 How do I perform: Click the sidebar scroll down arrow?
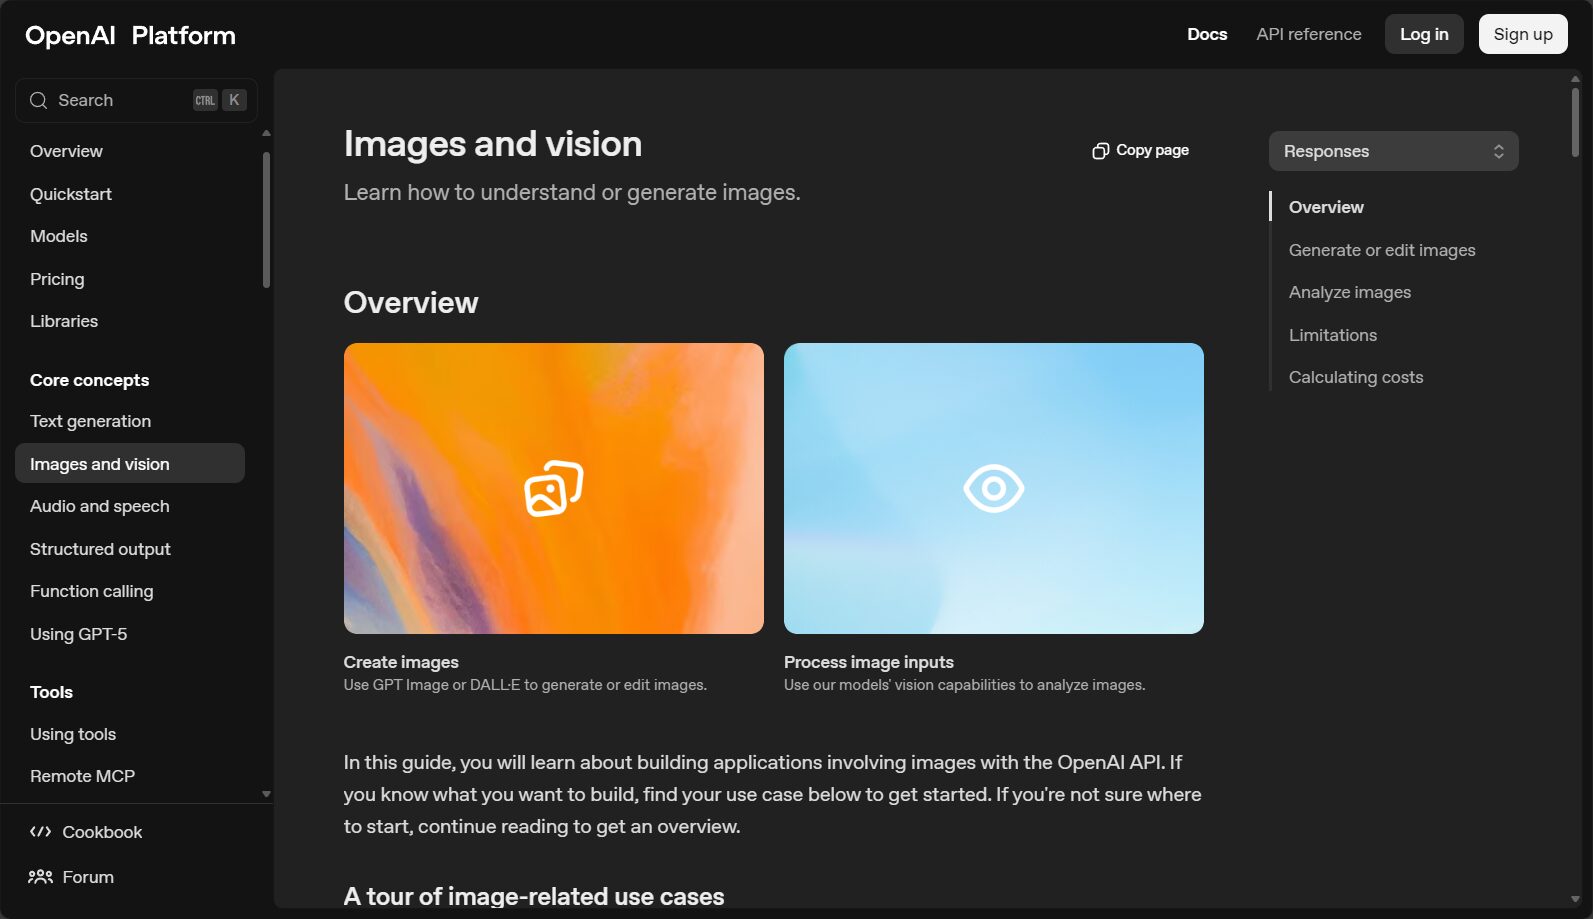point(266,794)
